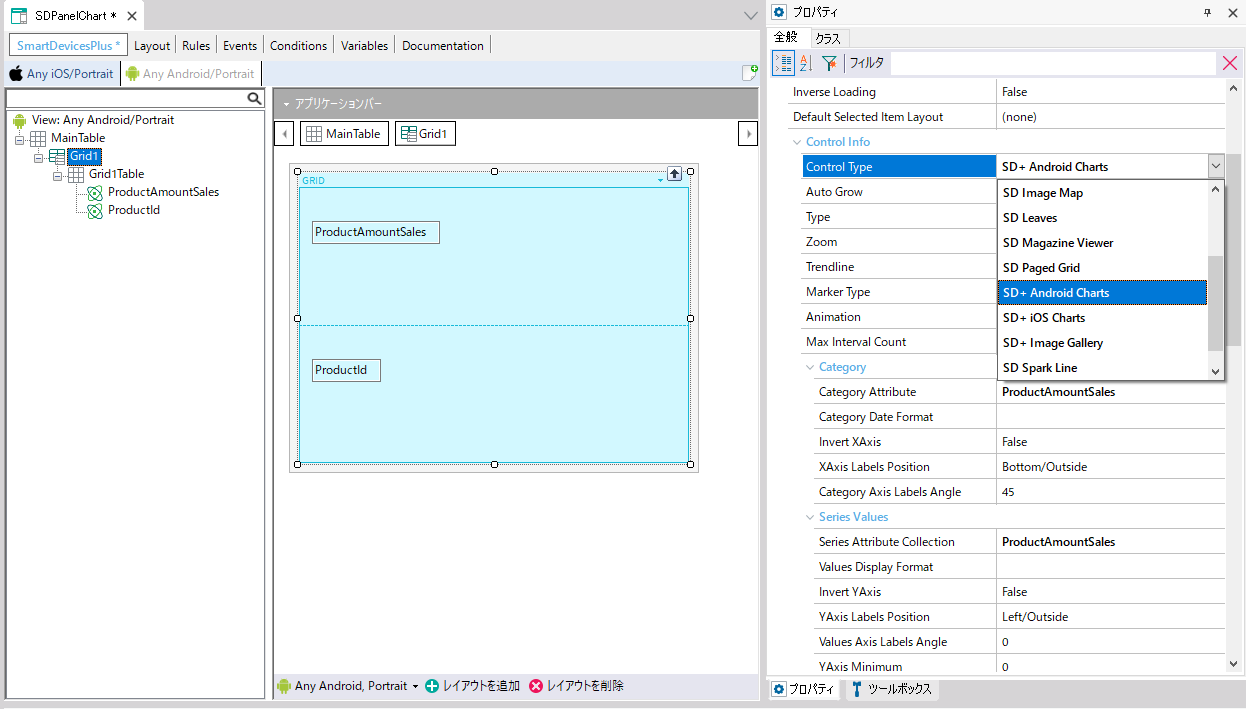Open the Layout tab
This screenshot has width=1246, height=709.
coord(152,45)
